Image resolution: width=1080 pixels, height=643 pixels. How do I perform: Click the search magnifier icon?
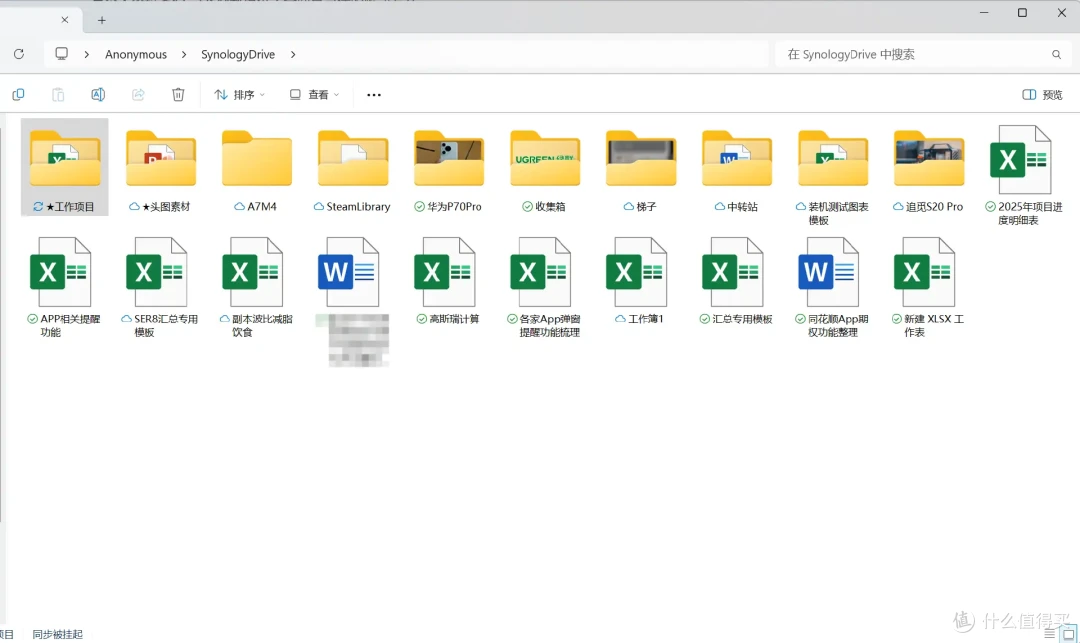1056,54
